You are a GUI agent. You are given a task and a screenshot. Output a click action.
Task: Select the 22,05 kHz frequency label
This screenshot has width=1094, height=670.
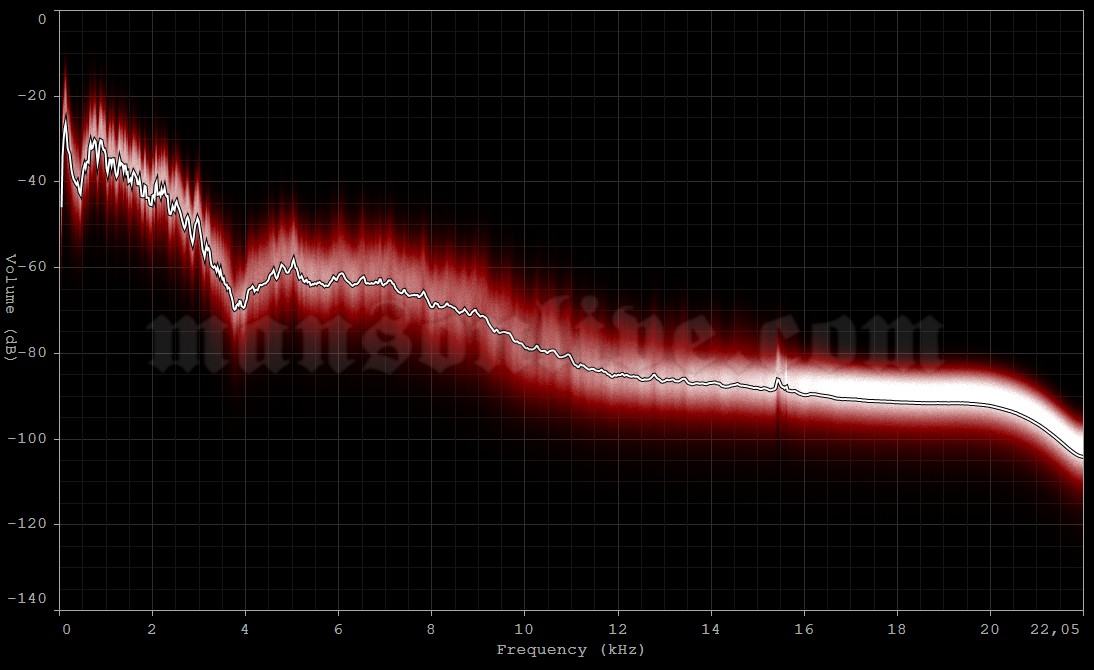click(x=1057, y=629)
